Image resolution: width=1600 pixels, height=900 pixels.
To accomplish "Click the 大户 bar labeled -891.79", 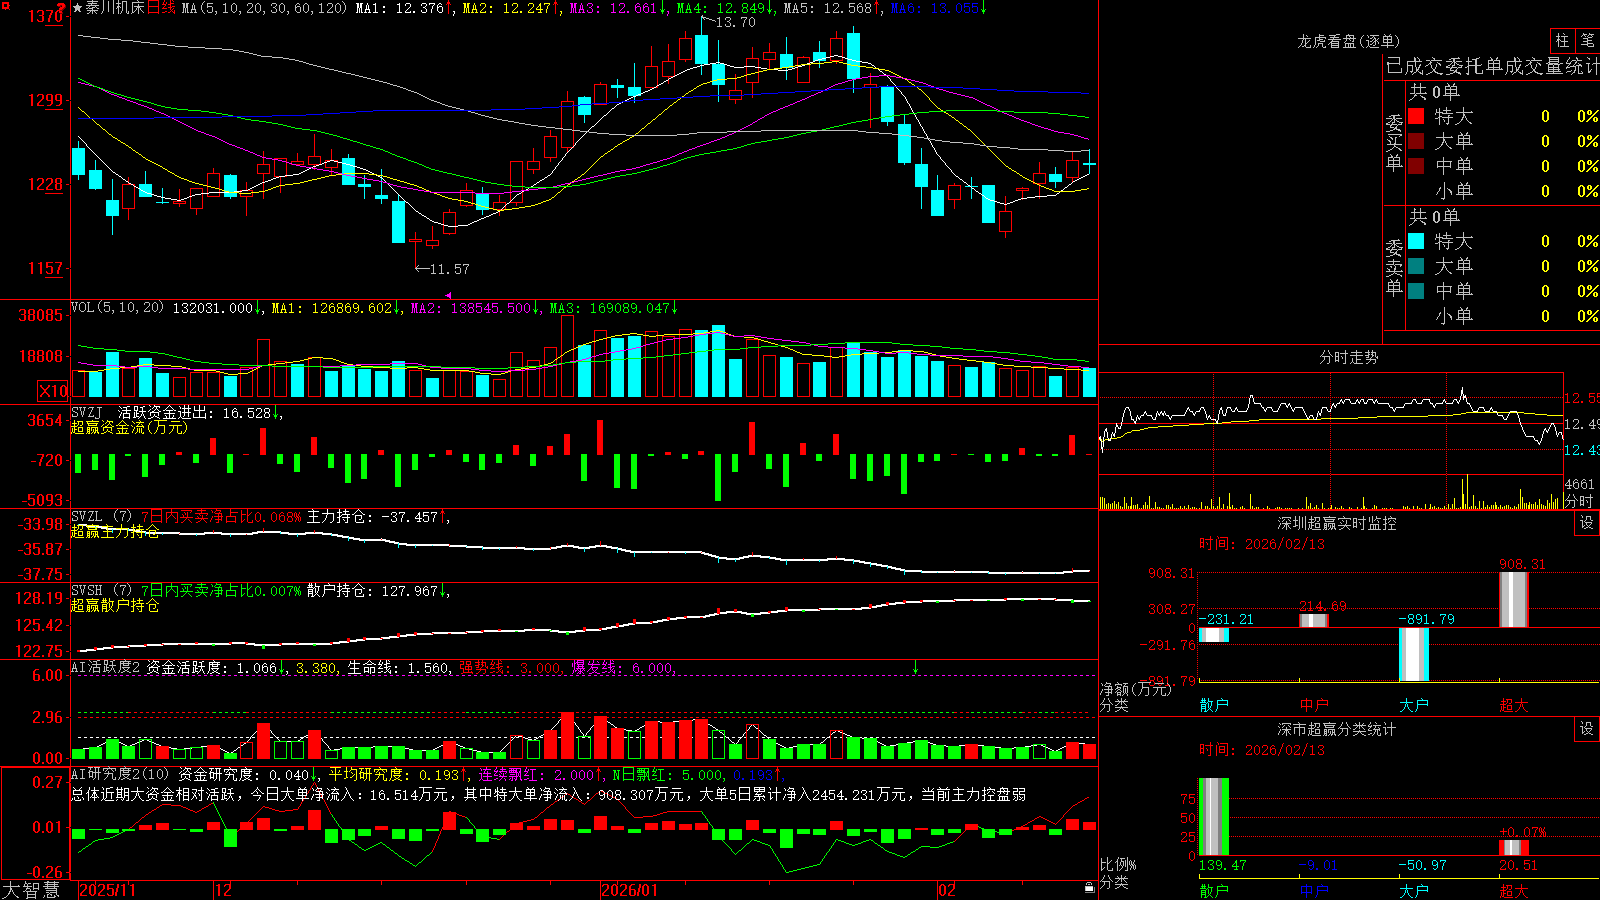I will point(1414,654).
